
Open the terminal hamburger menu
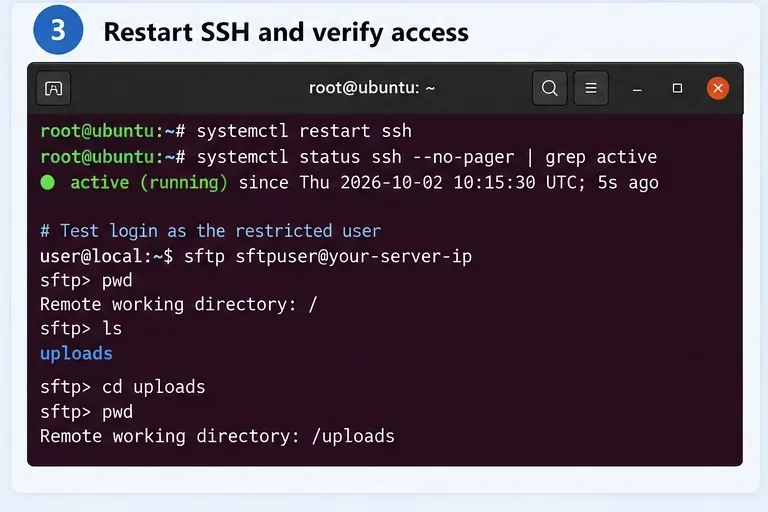pos(591,88)
